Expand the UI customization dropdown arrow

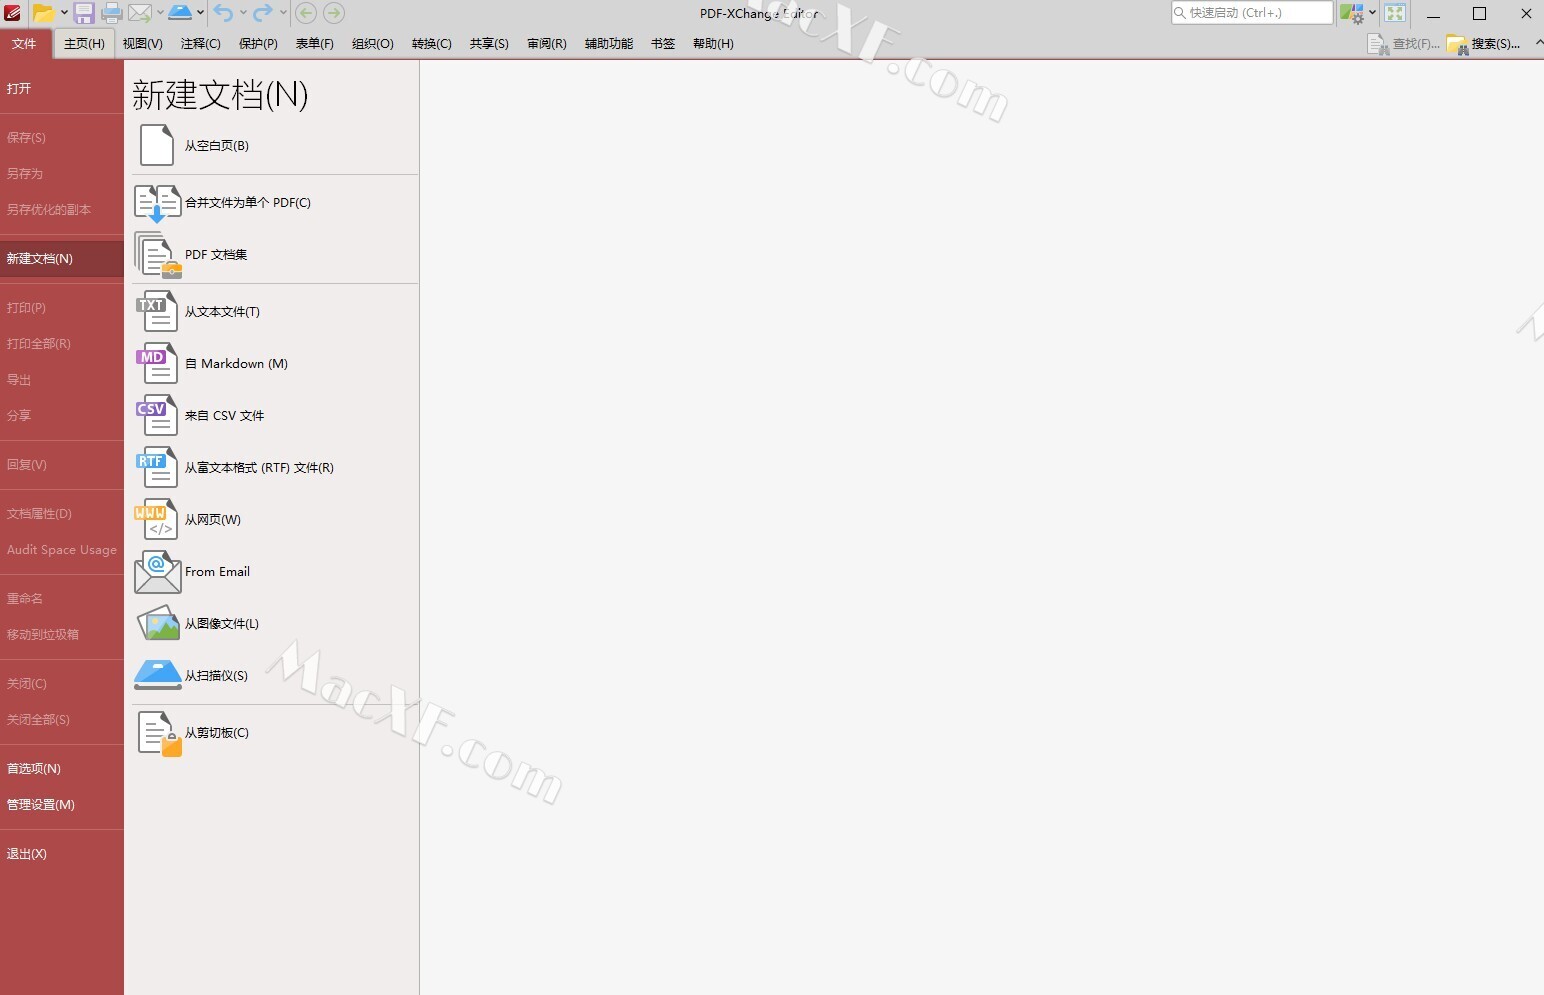[x=1372, y=13]
